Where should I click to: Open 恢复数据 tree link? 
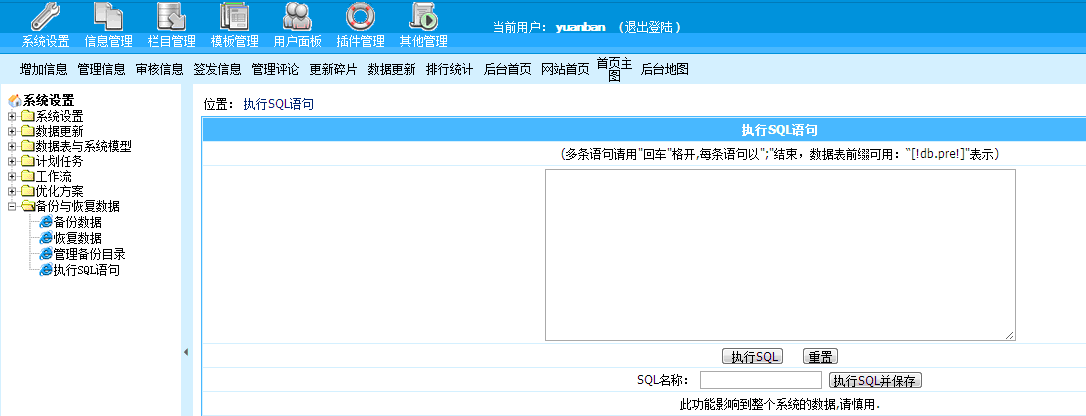point(78,238)
